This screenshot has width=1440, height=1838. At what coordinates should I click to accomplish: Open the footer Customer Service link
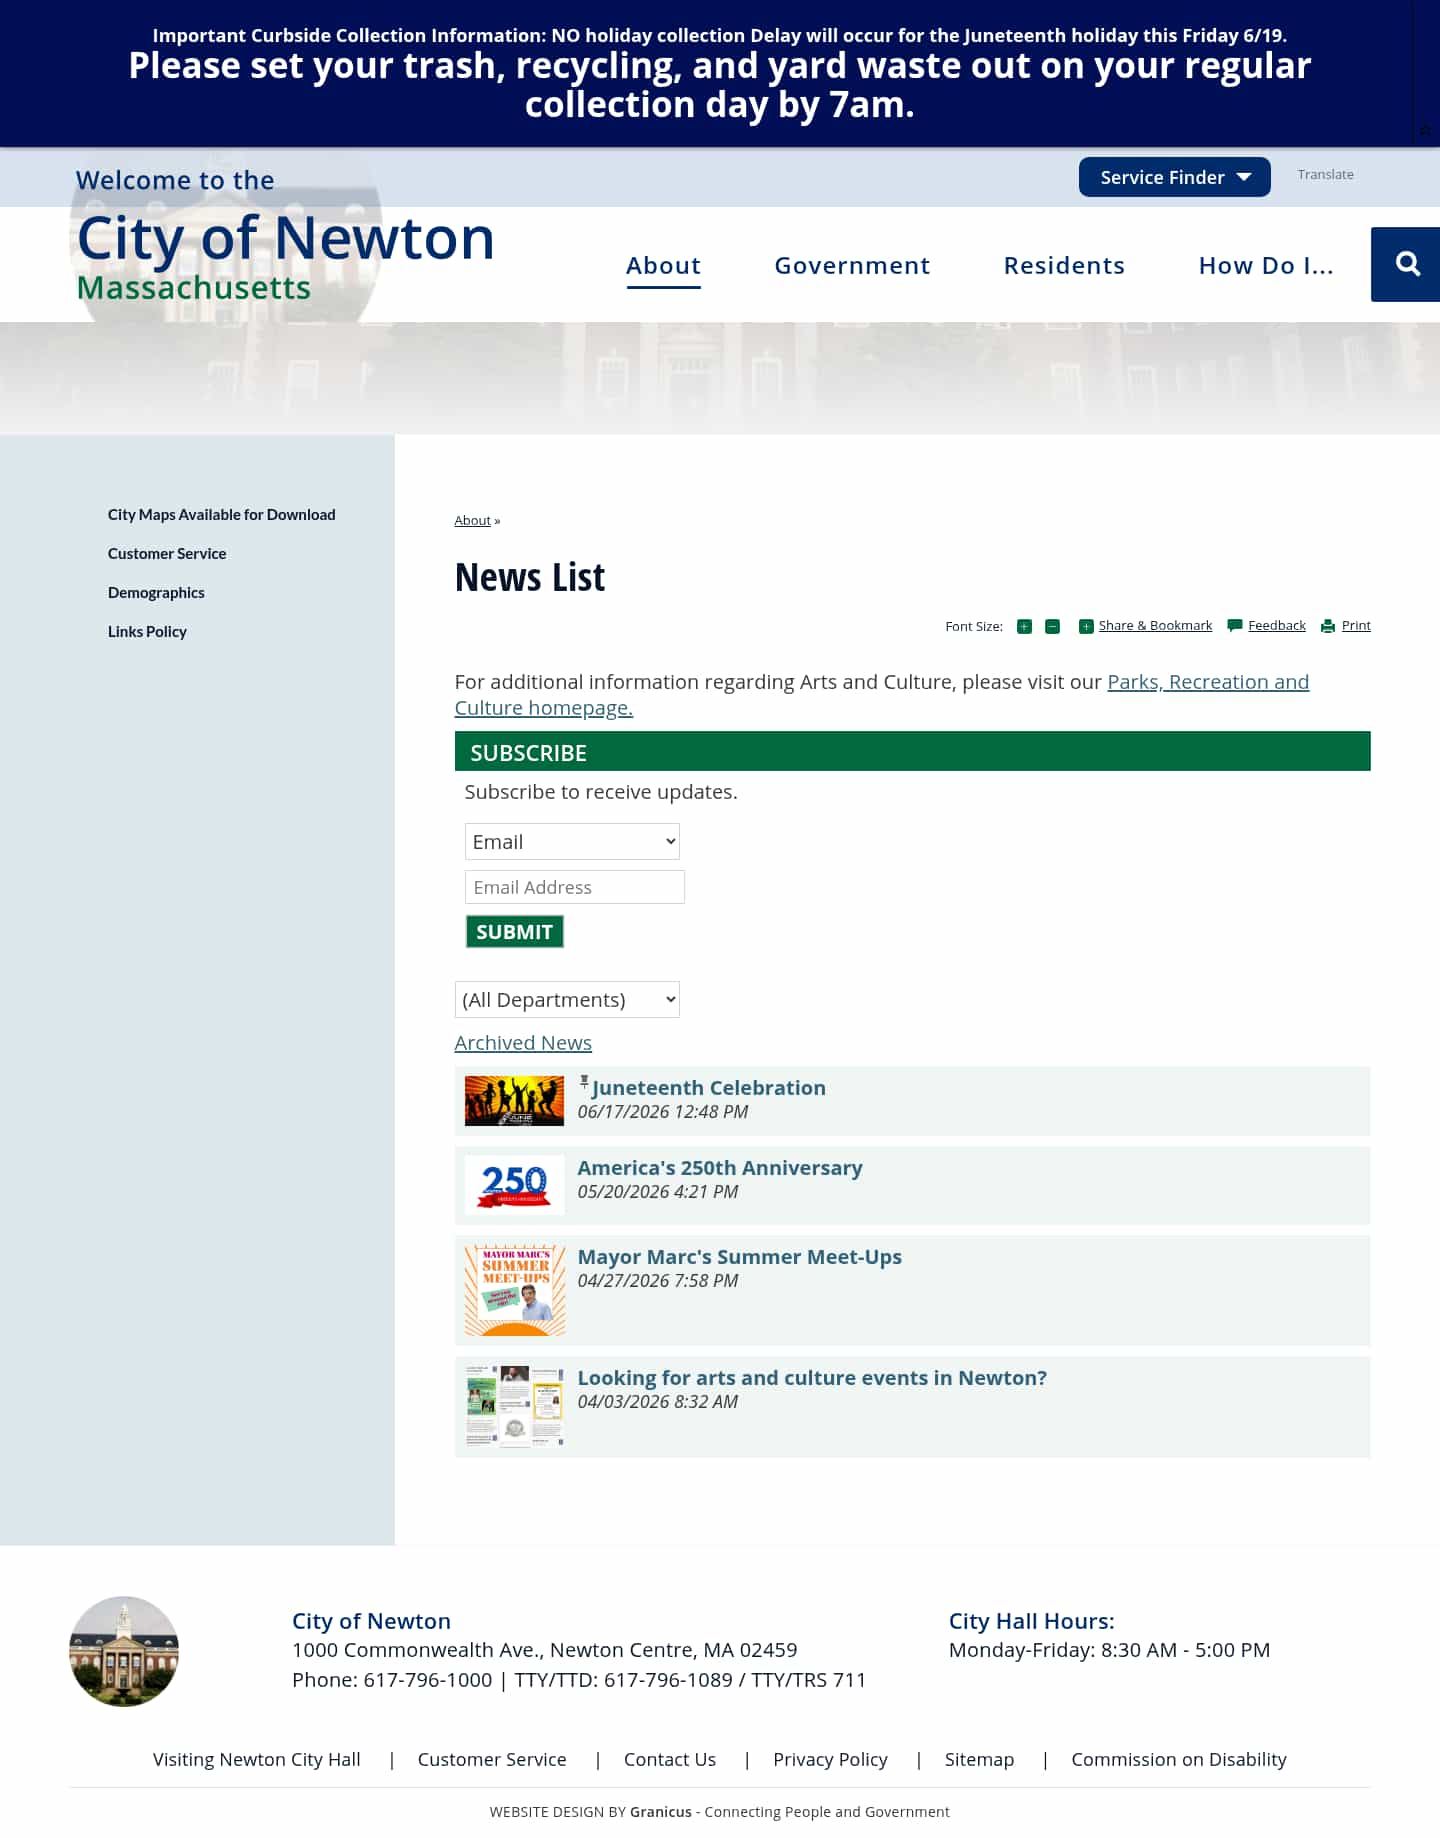(492, 1759)
